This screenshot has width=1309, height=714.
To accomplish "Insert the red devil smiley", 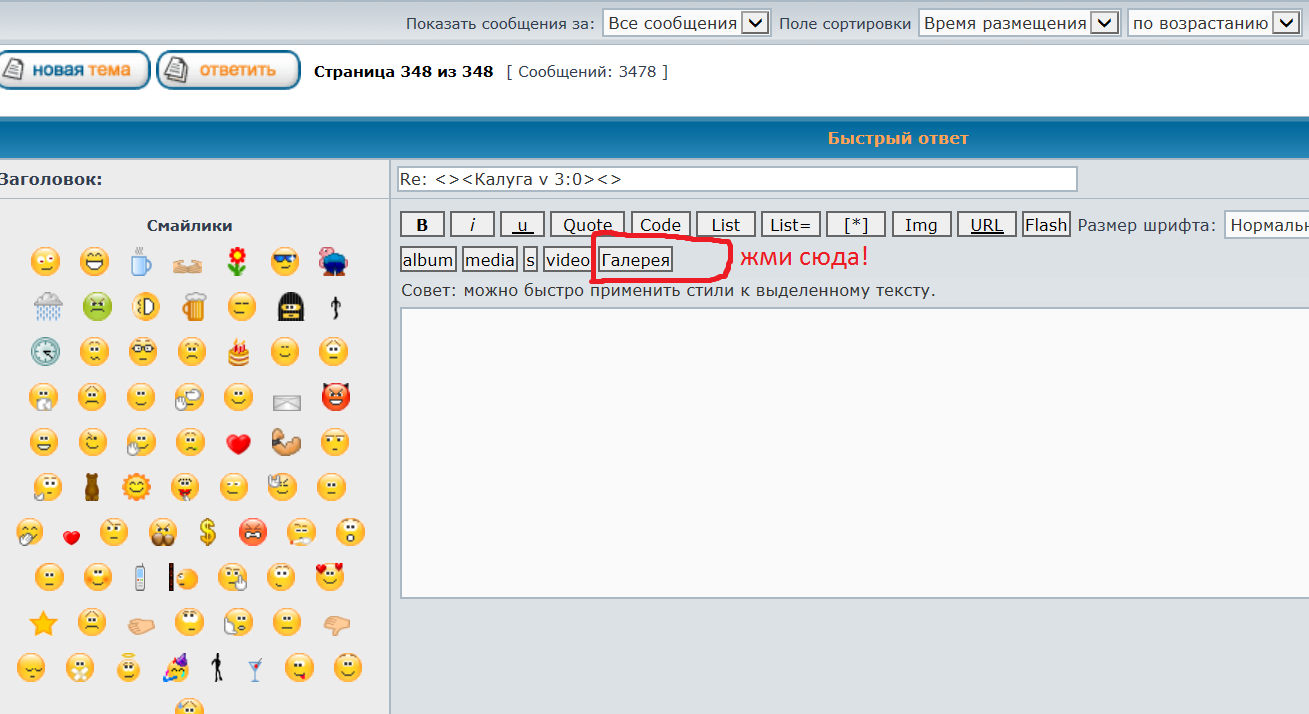I will (336, 398).
